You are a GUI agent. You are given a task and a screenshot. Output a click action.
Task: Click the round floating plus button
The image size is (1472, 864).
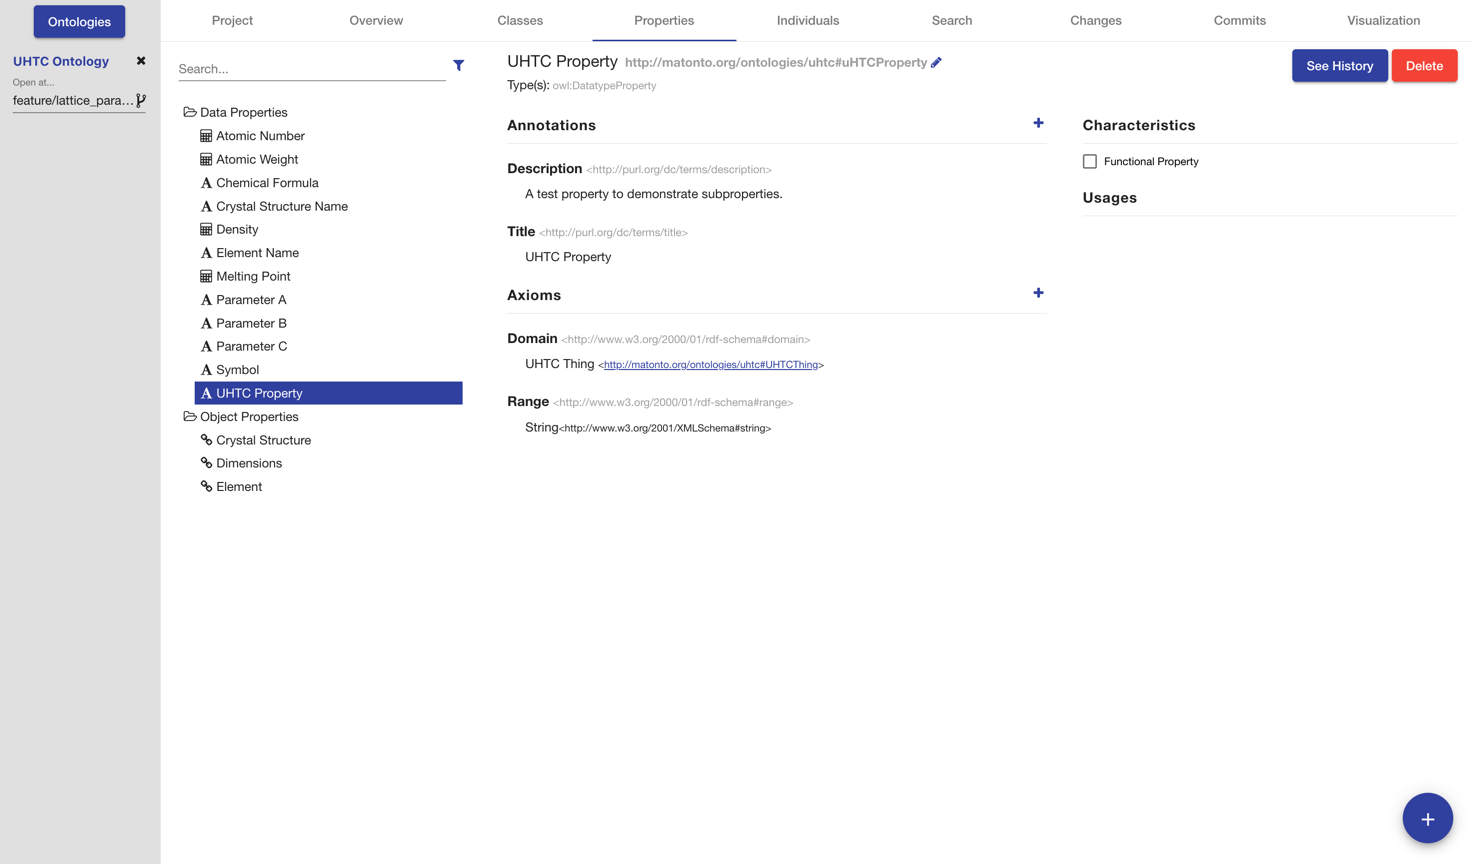point(1427,818)
